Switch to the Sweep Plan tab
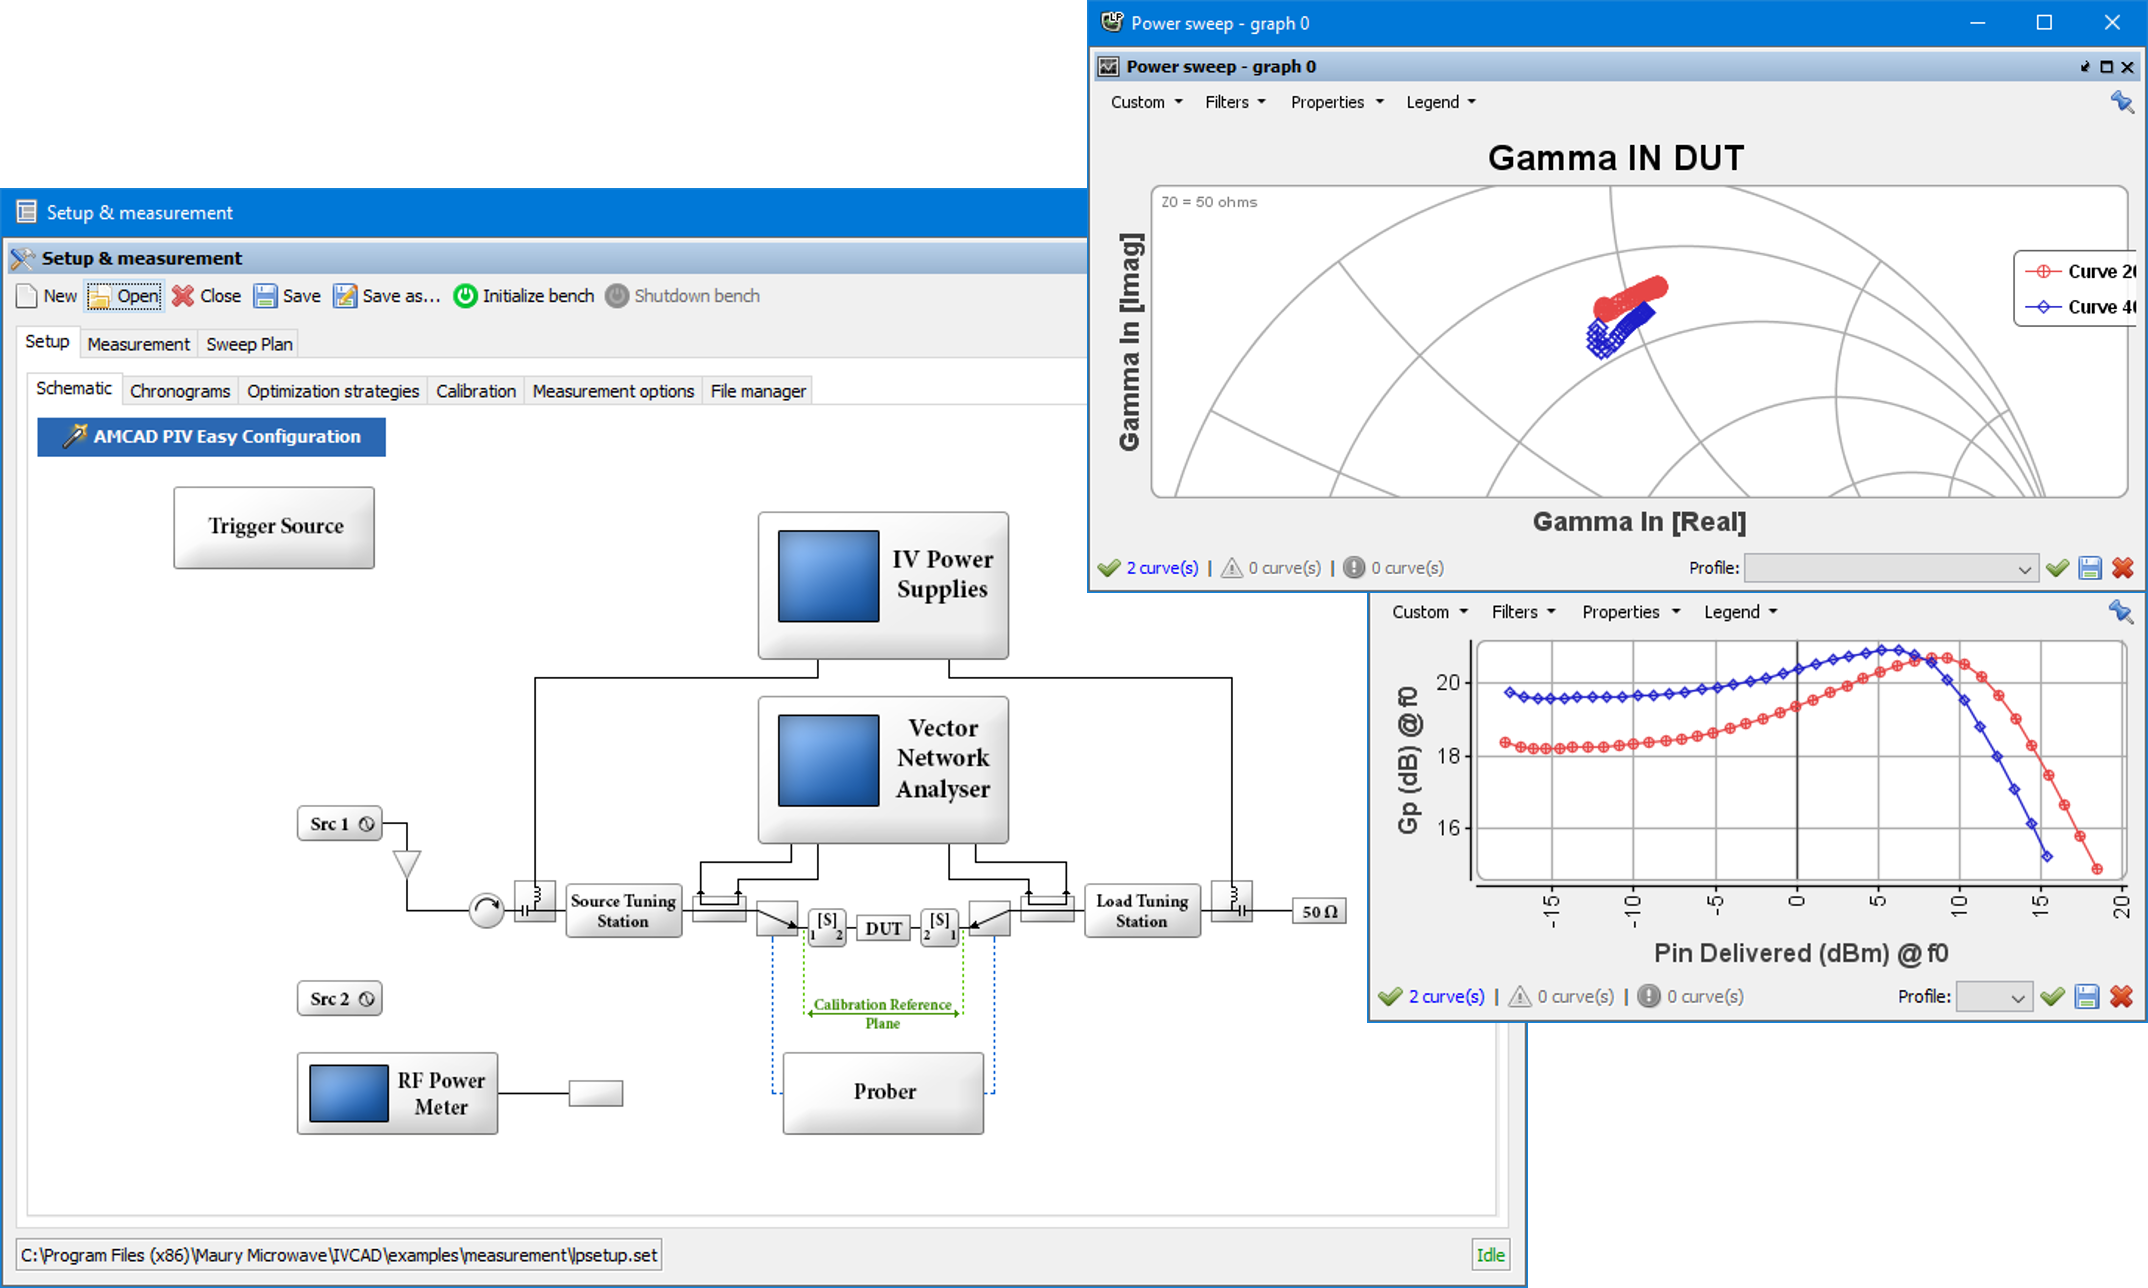Viewport: 2148px width, 1288px height. pos(249,344)
